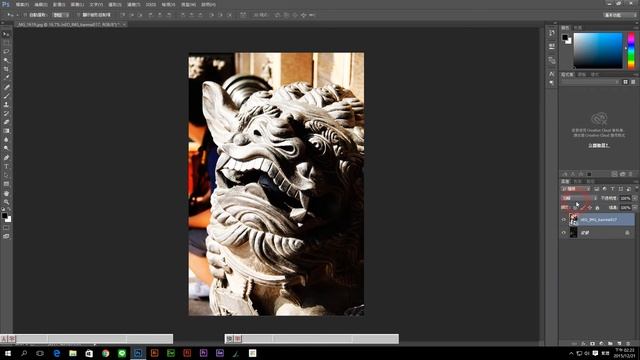Select the Rectangular Marquee tool
Screen dimensions: 640x360
[6, 43]
